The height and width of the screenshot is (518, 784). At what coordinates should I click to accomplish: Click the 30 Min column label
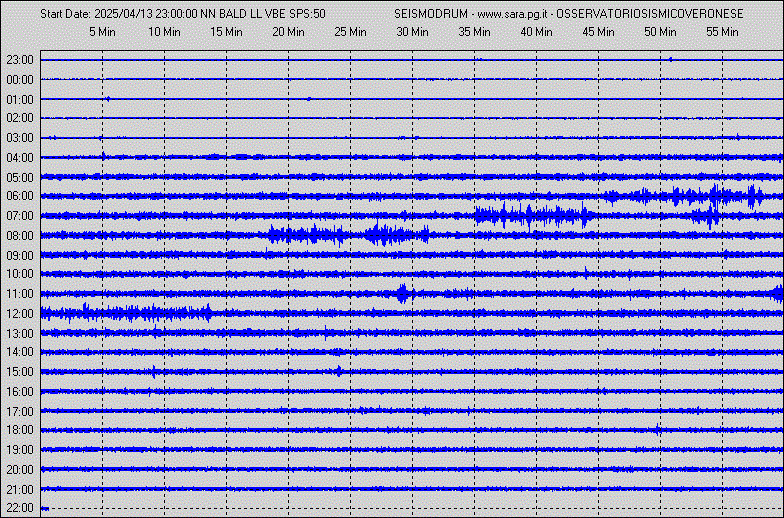tap(412, 32)
